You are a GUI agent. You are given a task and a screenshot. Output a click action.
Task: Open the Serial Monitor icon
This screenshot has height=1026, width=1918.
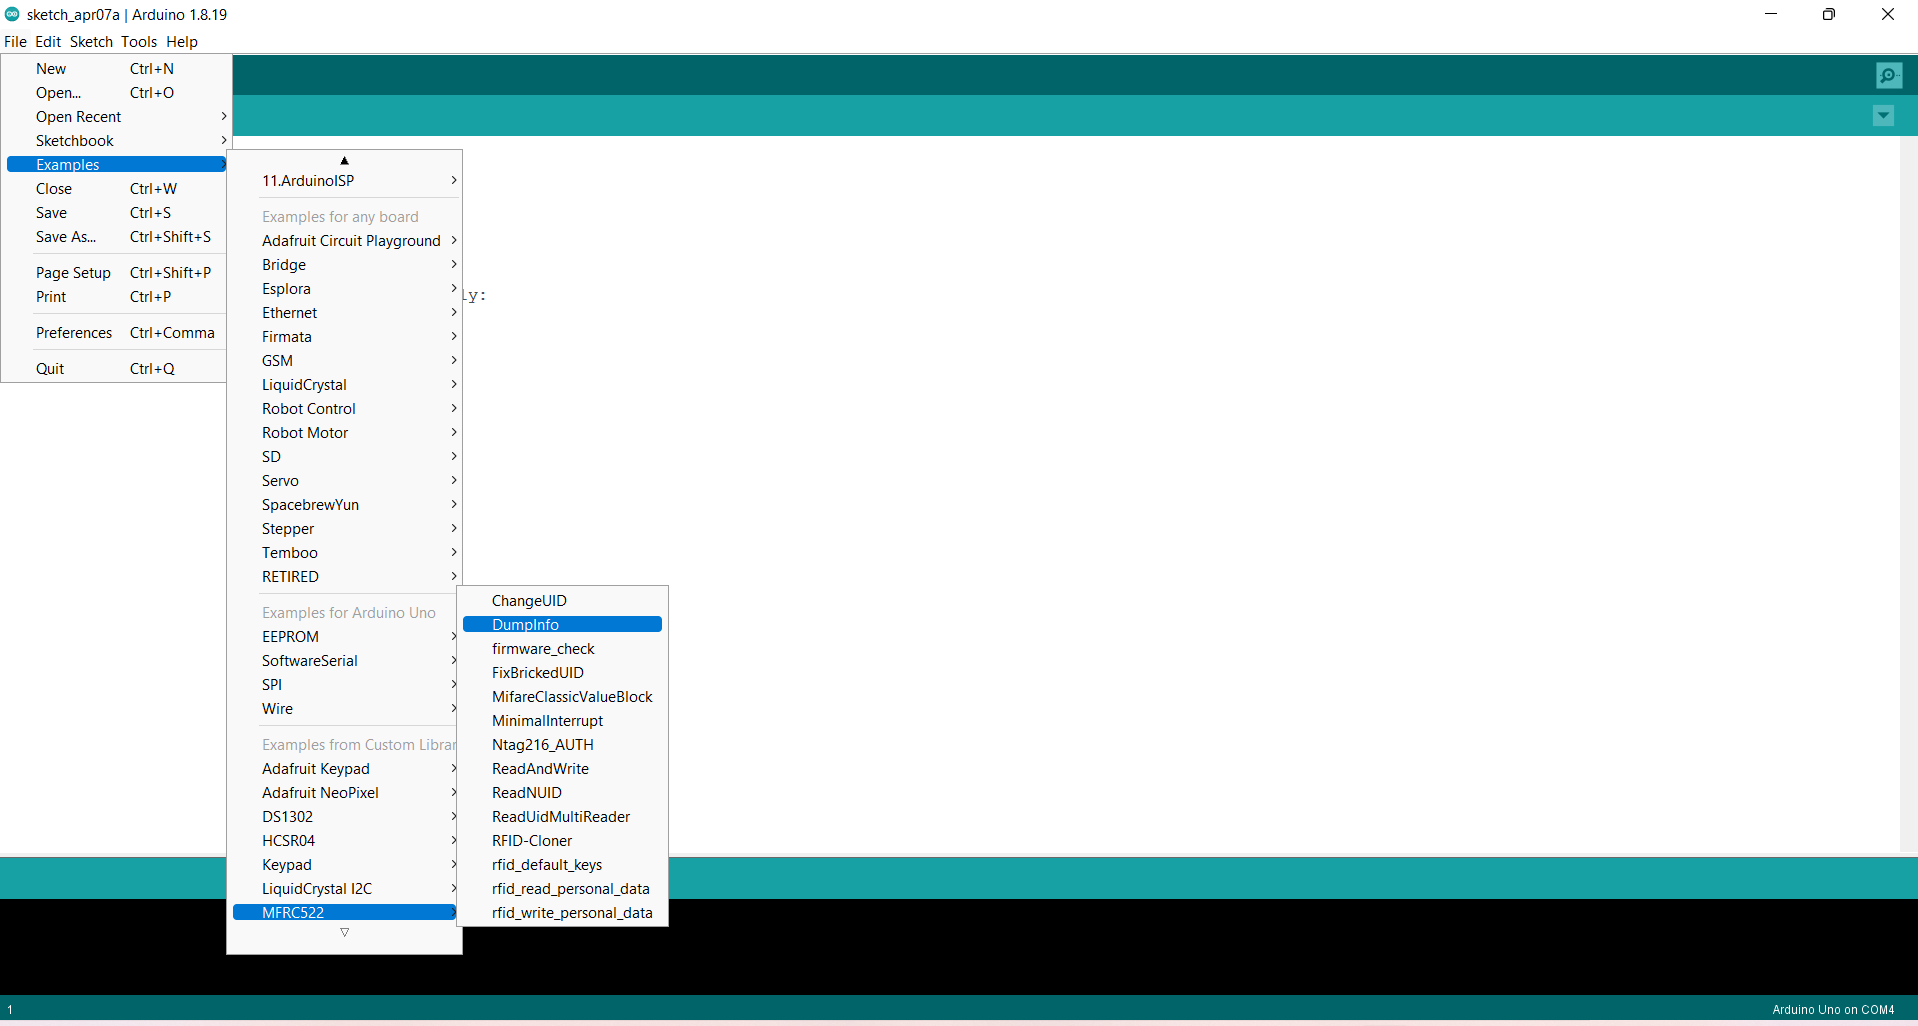[1889, 75]
